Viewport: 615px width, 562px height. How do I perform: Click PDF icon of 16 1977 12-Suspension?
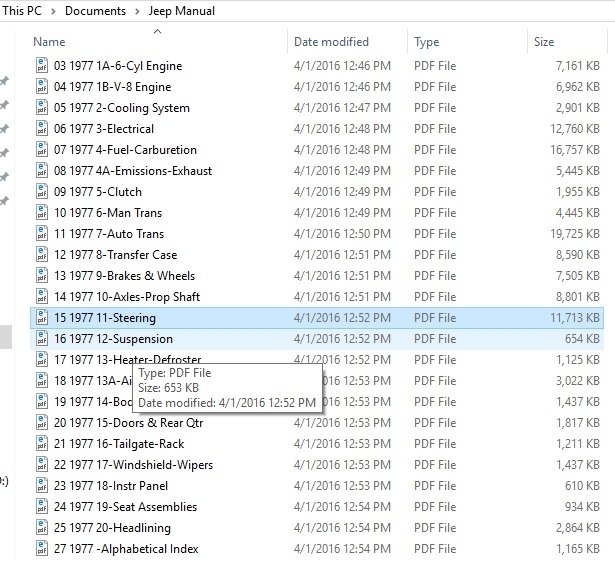[x=42, y=338]
